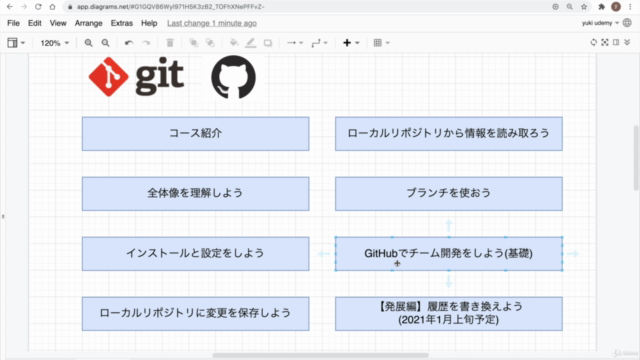This screenshot has width=640, height=360.
Task: Open the browser extensions puzzle icon
Action: 601,7
